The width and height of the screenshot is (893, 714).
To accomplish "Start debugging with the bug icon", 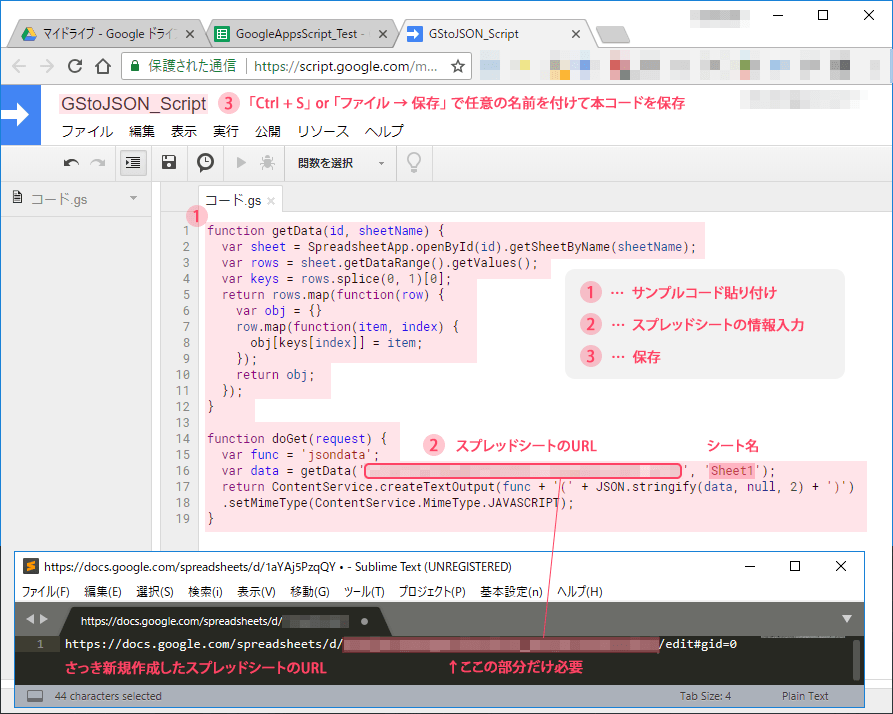I will click(x=267, y=163).
